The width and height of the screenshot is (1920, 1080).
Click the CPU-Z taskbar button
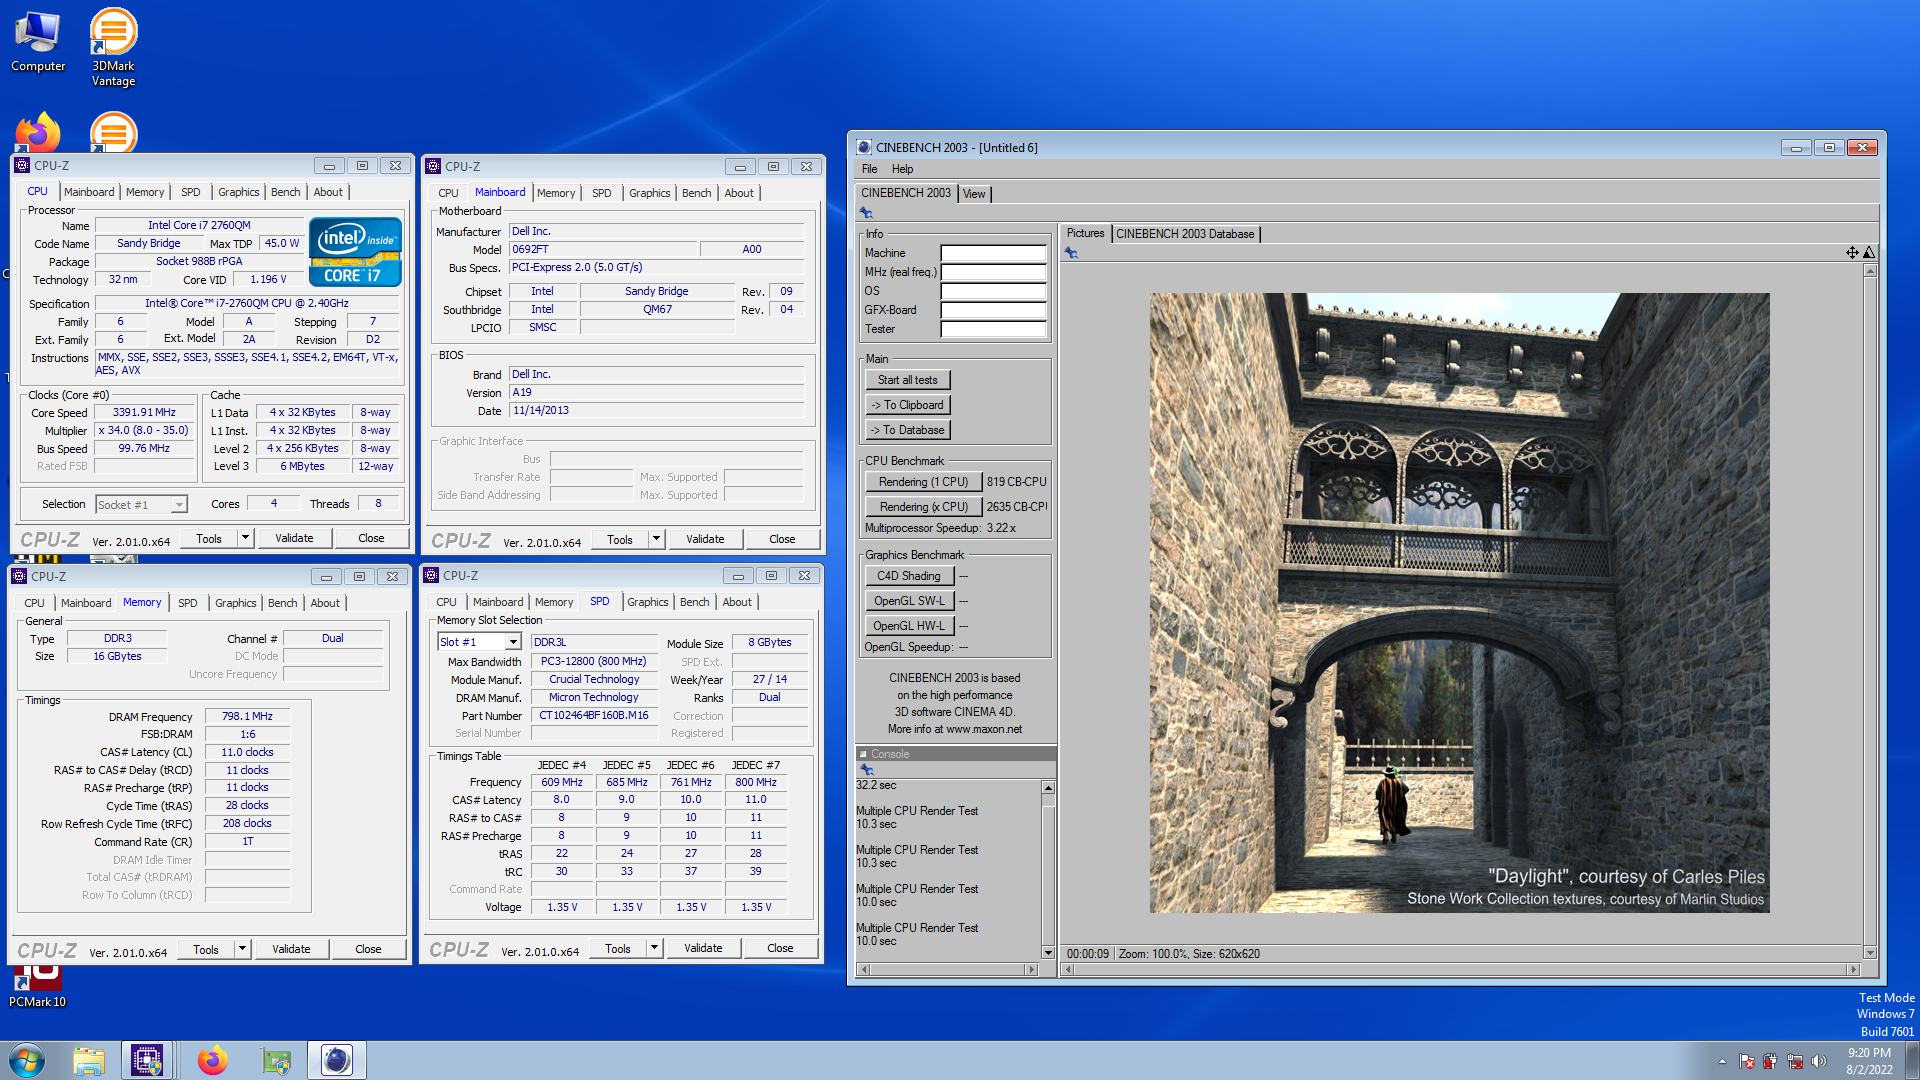[147, 1060]
